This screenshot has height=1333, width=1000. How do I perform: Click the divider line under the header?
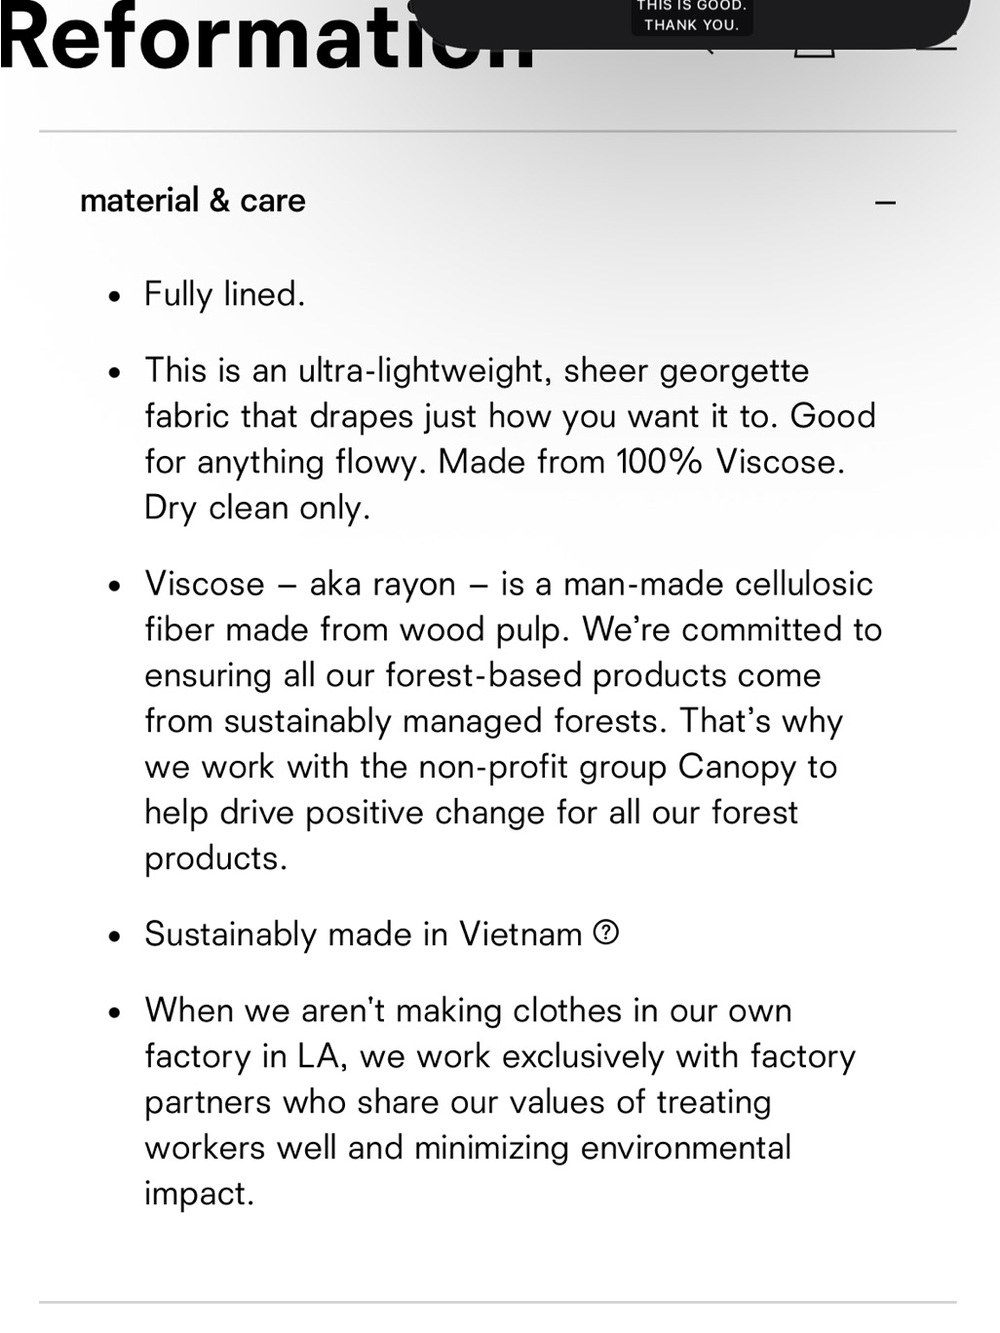click(x=498, y=131)
